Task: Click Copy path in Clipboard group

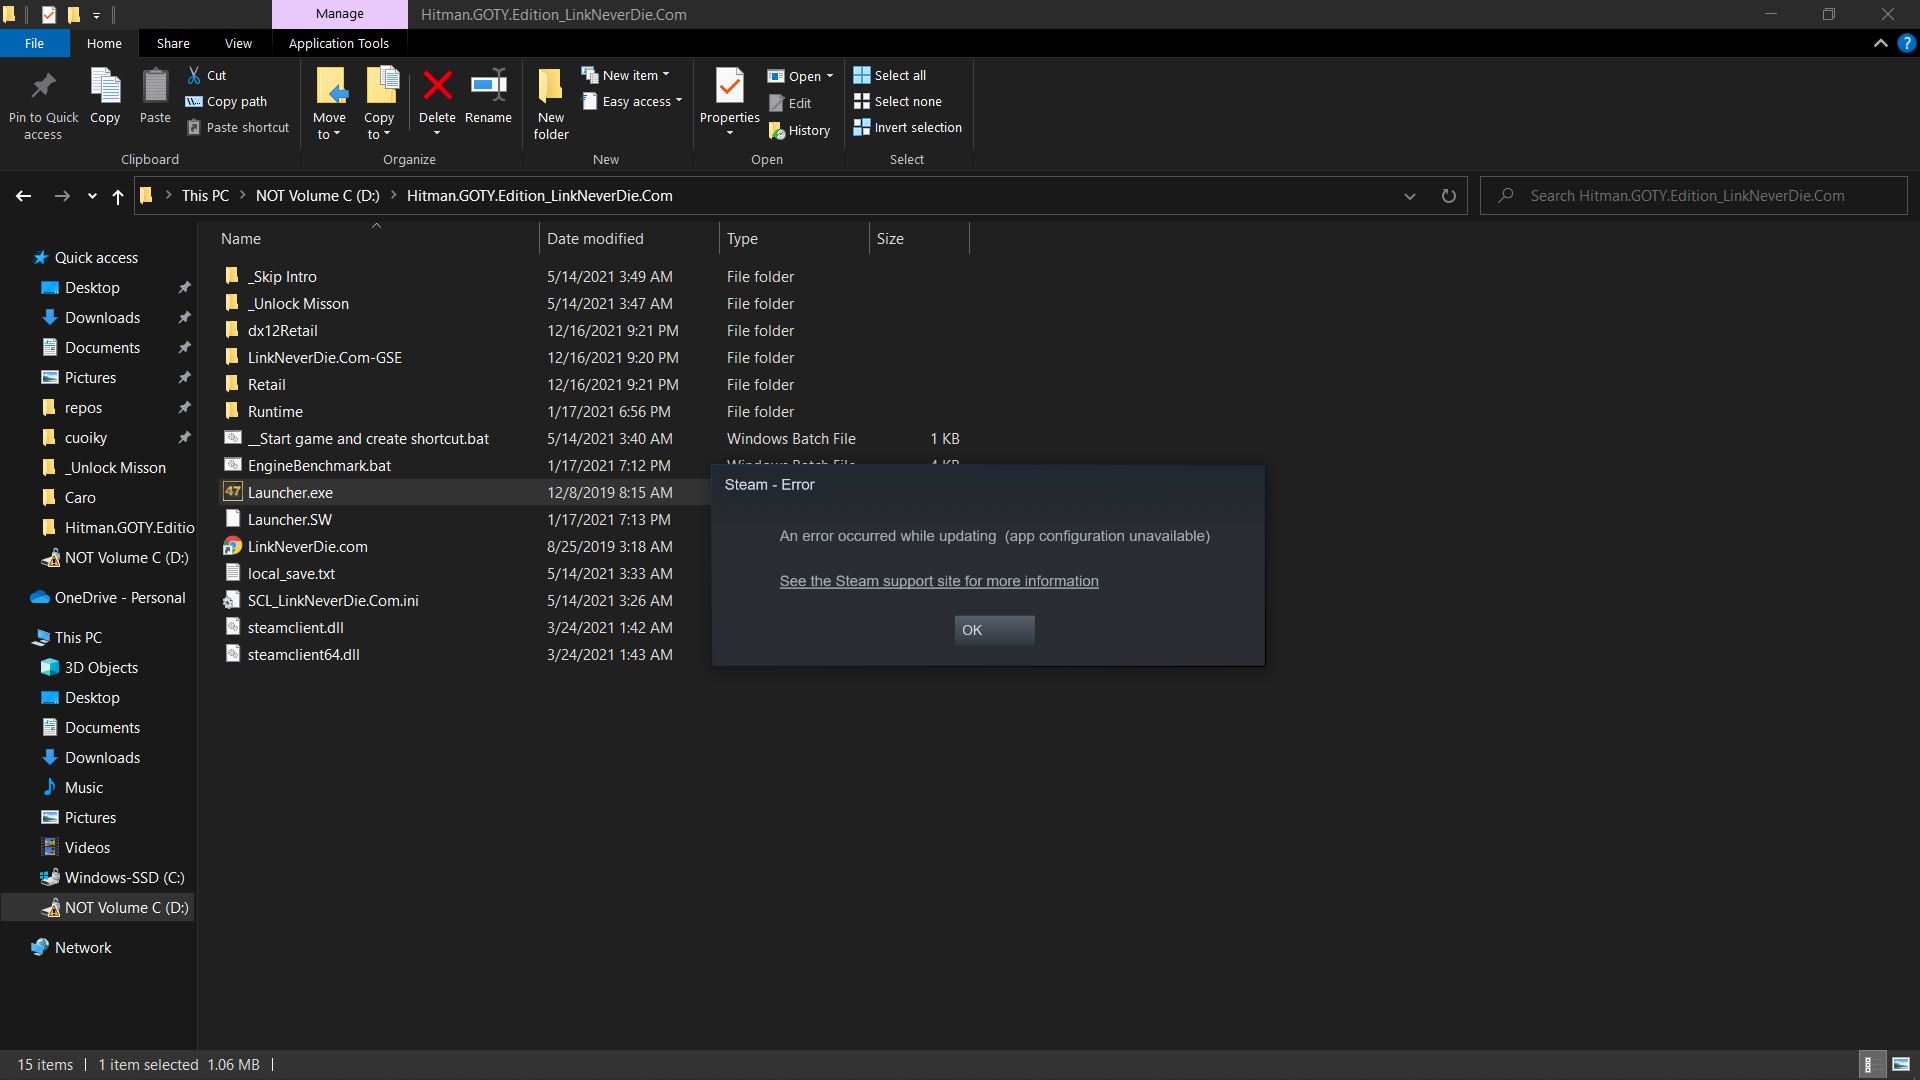Action: tap(227, 101)
